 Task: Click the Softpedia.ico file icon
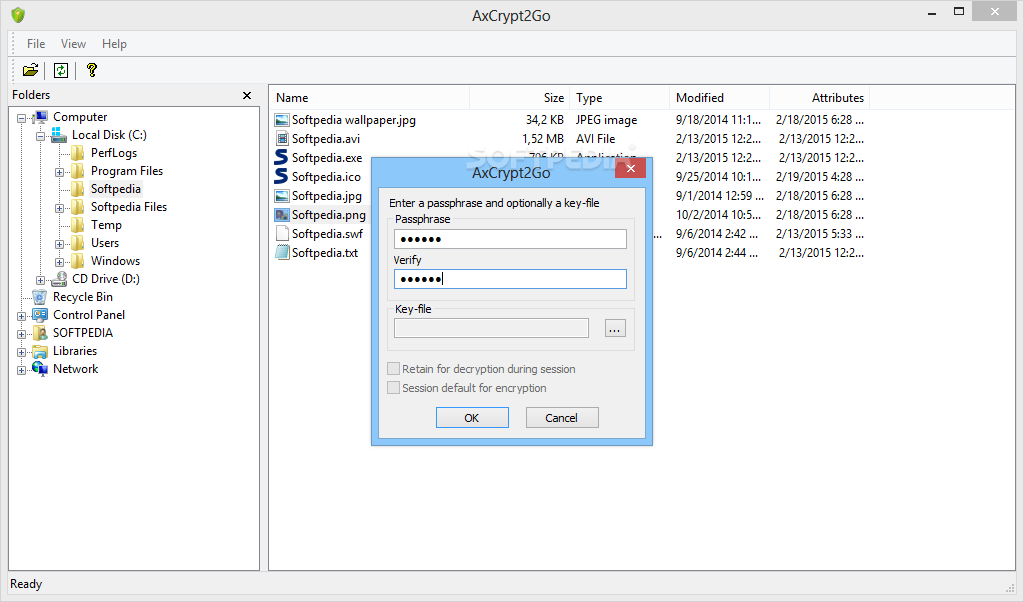tap(281, 176)
